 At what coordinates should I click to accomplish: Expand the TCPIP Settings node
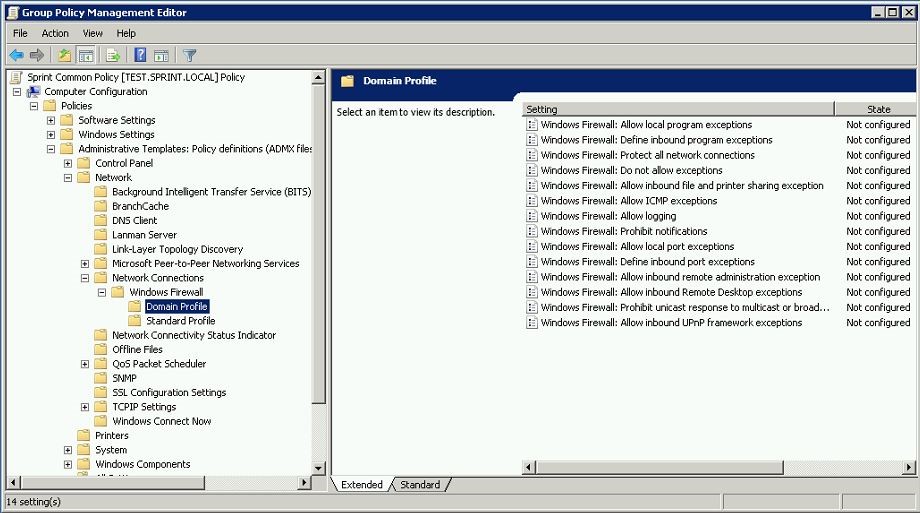pos(85,407)
